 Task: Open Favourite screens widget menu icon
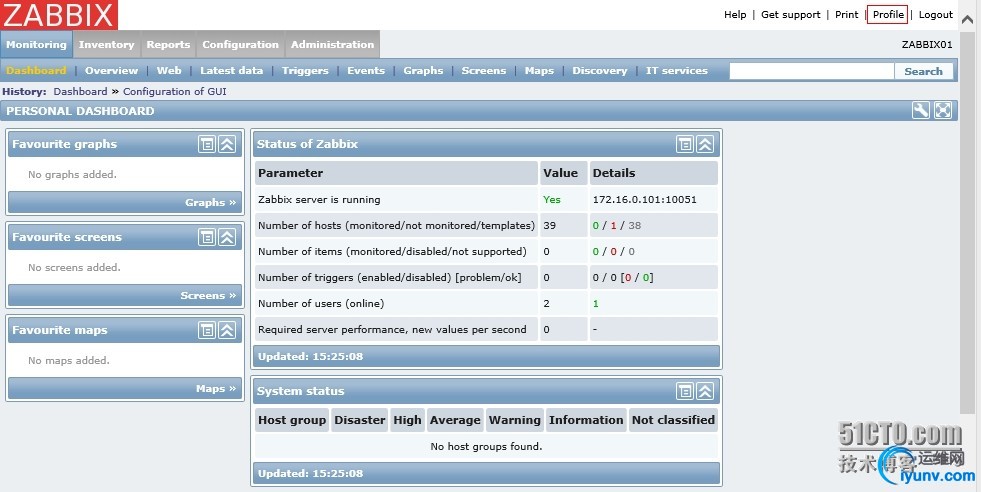click(x=206, y=237)
